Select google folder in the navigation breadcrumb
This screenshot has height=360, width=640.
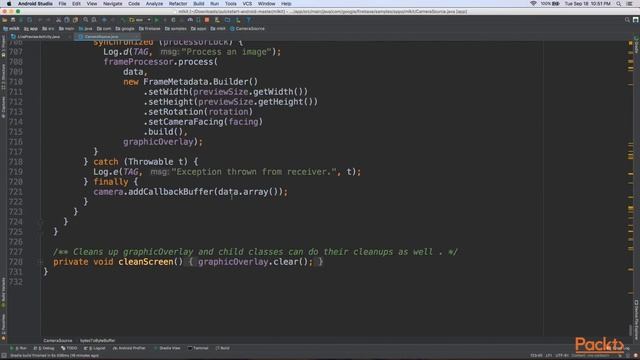[125, 29]
